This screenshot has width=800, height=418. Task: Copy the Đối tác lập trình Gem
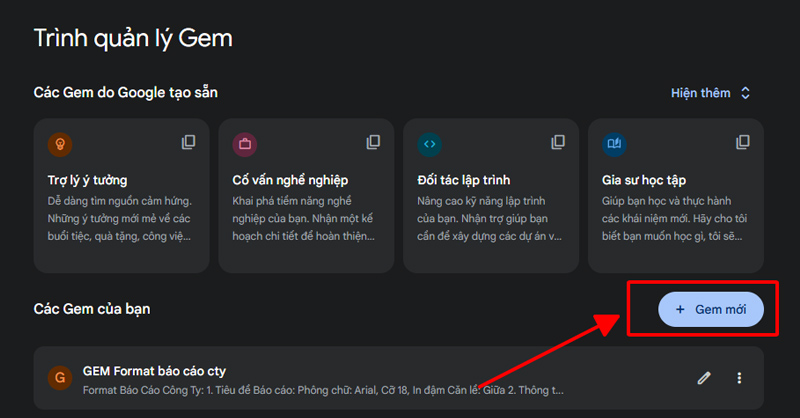[x=558, y=142]
